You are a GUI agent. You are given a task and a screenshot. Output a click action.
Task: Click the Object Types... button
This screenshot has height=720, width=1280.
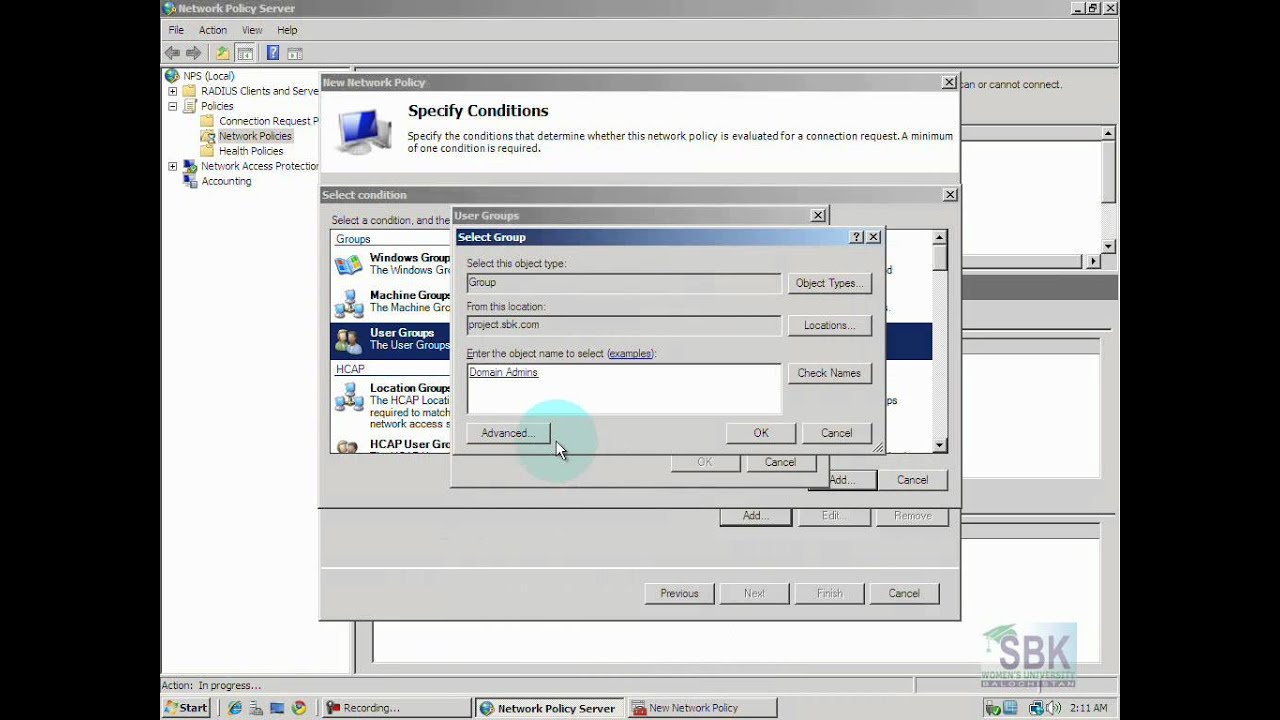(828, 283)
